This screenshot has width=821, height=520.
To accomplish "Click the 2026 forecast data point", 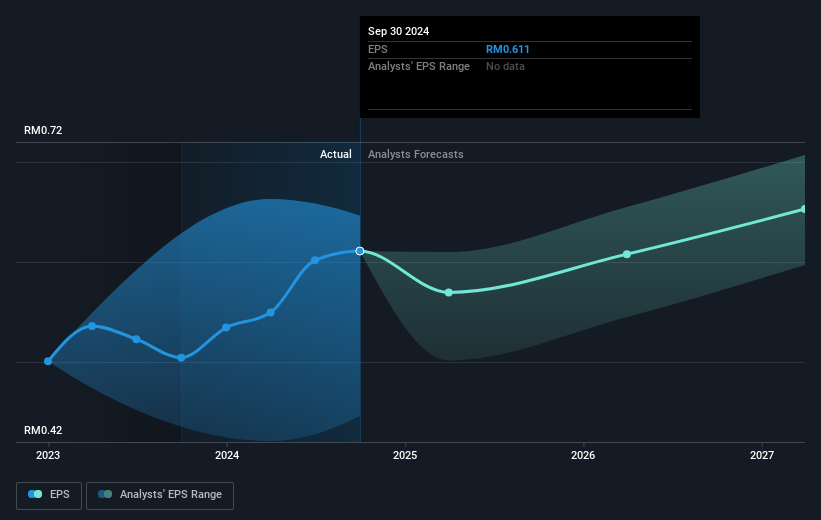I will click(x=627, y=255).
